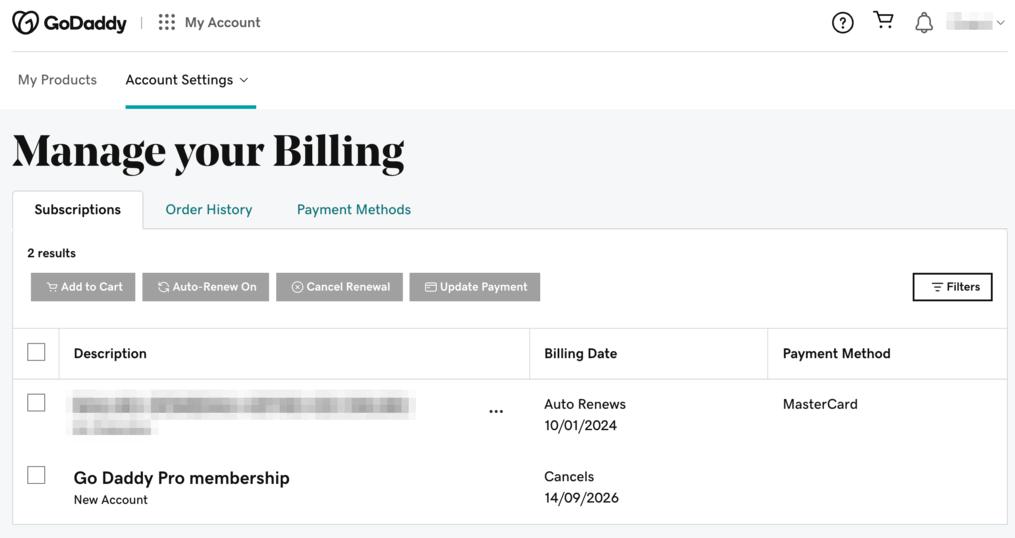Viewport: 1015px width, 538px height.
Task: Open the help question mark icon
Action: click(x=842, y=23)
